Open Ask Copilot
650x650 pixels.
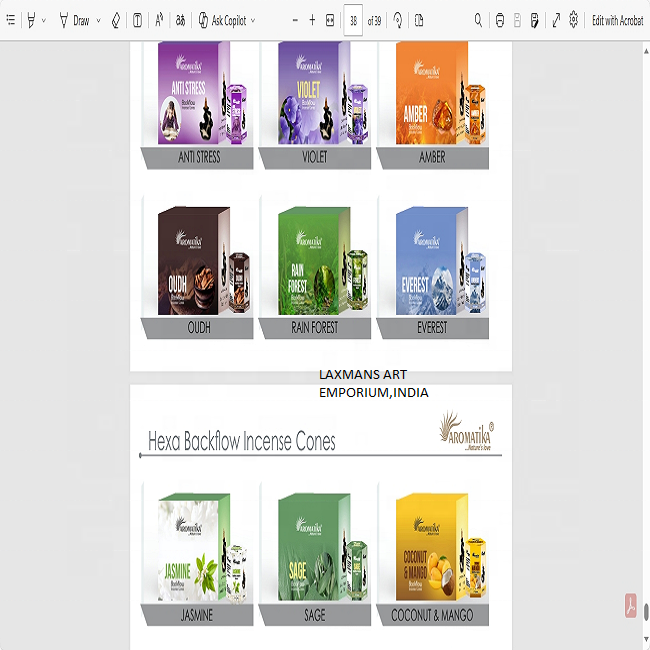pos(222,20)
